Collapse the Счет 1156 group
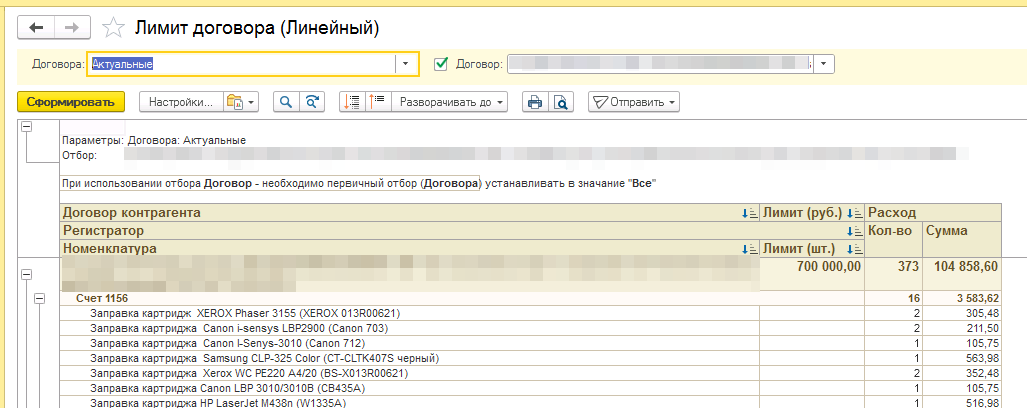Screen dimensions: 1027x408 [41, 298]
